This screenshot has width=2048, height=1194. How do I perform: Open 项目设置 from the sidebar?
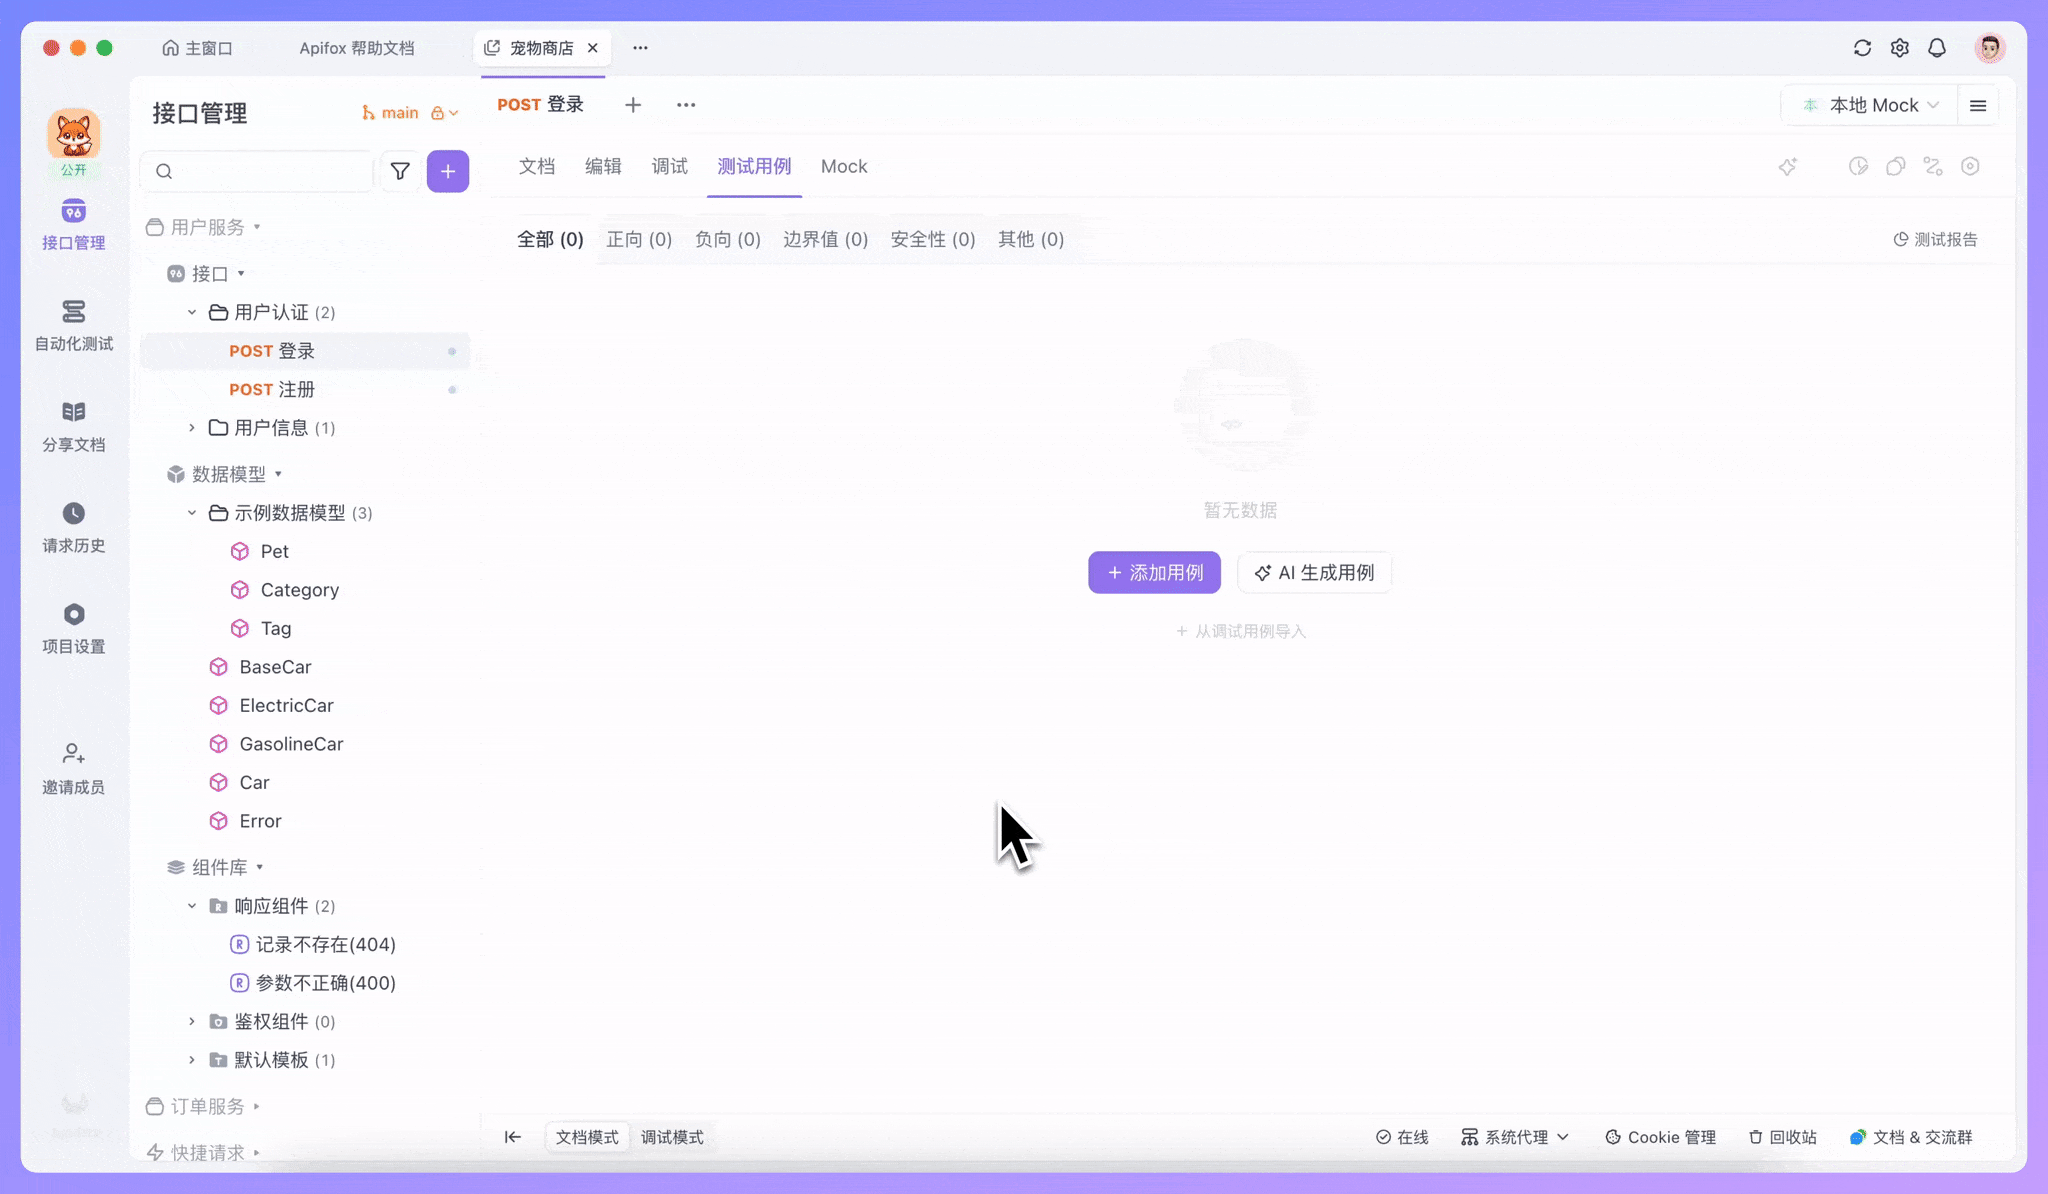pos(73,626)
